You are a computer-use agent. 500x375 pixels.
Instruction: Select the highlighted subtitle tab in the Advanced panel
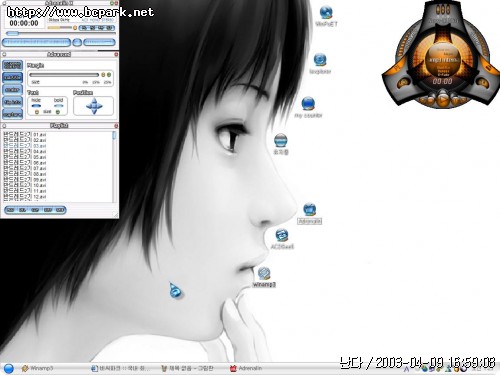click(13, 77)
